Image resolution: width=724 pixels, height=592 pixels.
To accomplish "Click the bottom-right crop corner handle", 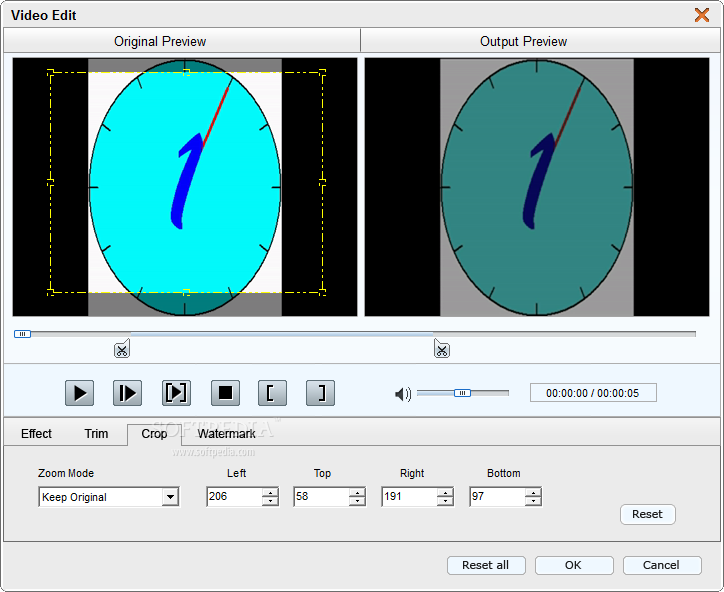I will pos(322,292).
